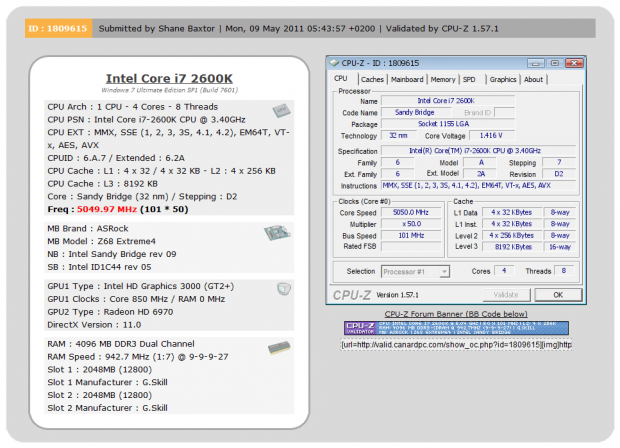
Task: Click the GPU icon beside GPU1 Type
Action: coord(284,289)
